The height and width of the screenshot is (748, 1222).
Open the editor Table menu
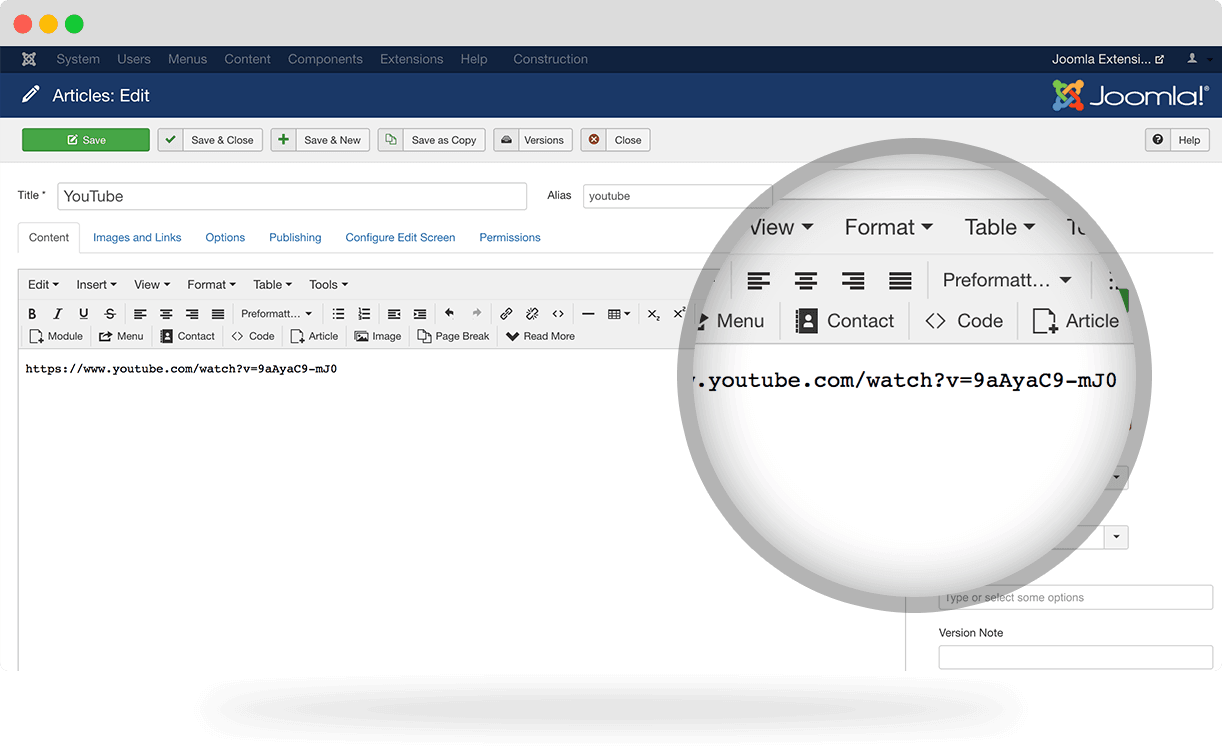[272, 285]
